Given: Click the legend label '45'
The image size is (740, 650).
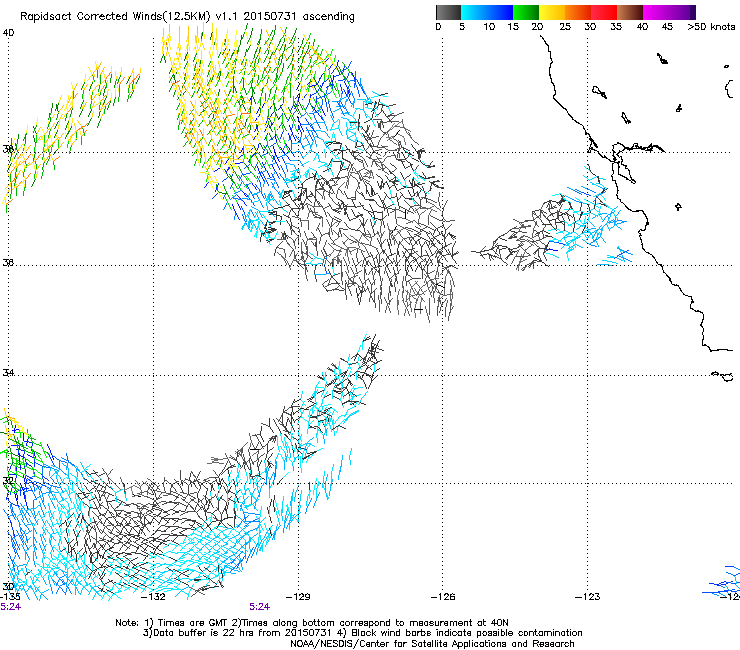Looking at the screenshot, I should 667,27.
